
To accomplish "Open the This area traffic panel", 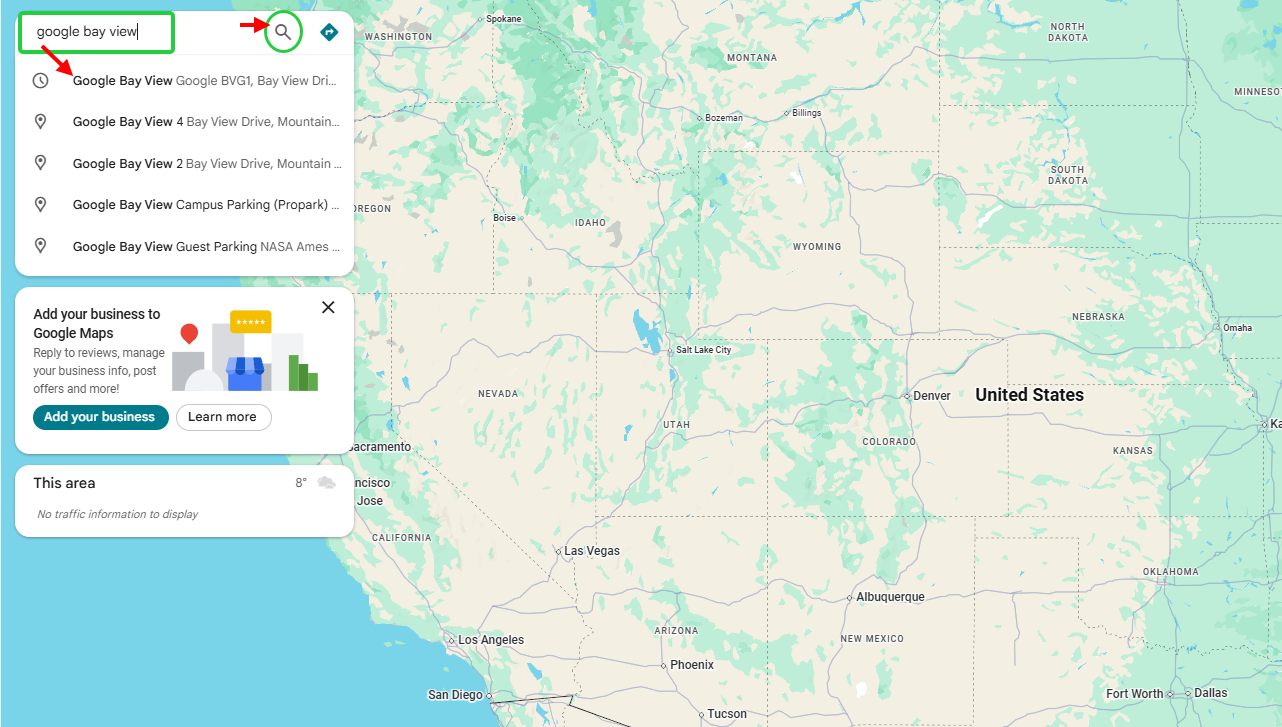I will click(64, 482).
